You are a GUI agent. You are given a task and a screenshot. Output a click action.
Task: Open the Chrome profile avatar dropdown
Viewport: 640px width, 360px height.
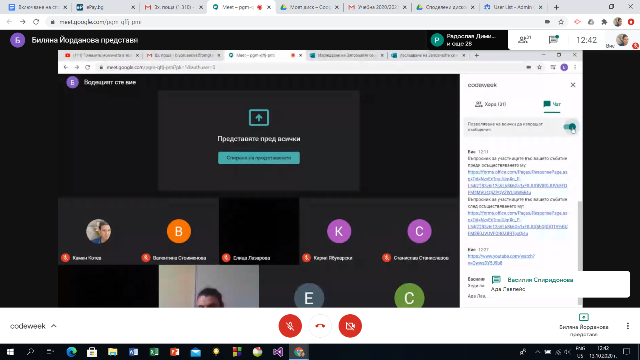point(618,22)
